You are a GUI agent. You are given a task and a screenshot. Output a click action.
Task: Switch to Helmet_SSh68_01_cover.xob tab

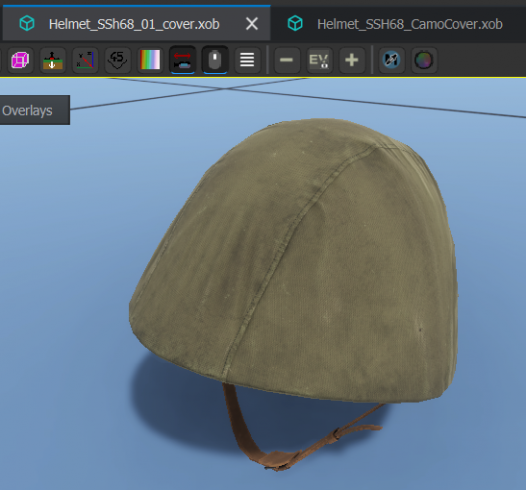(134, 24)
